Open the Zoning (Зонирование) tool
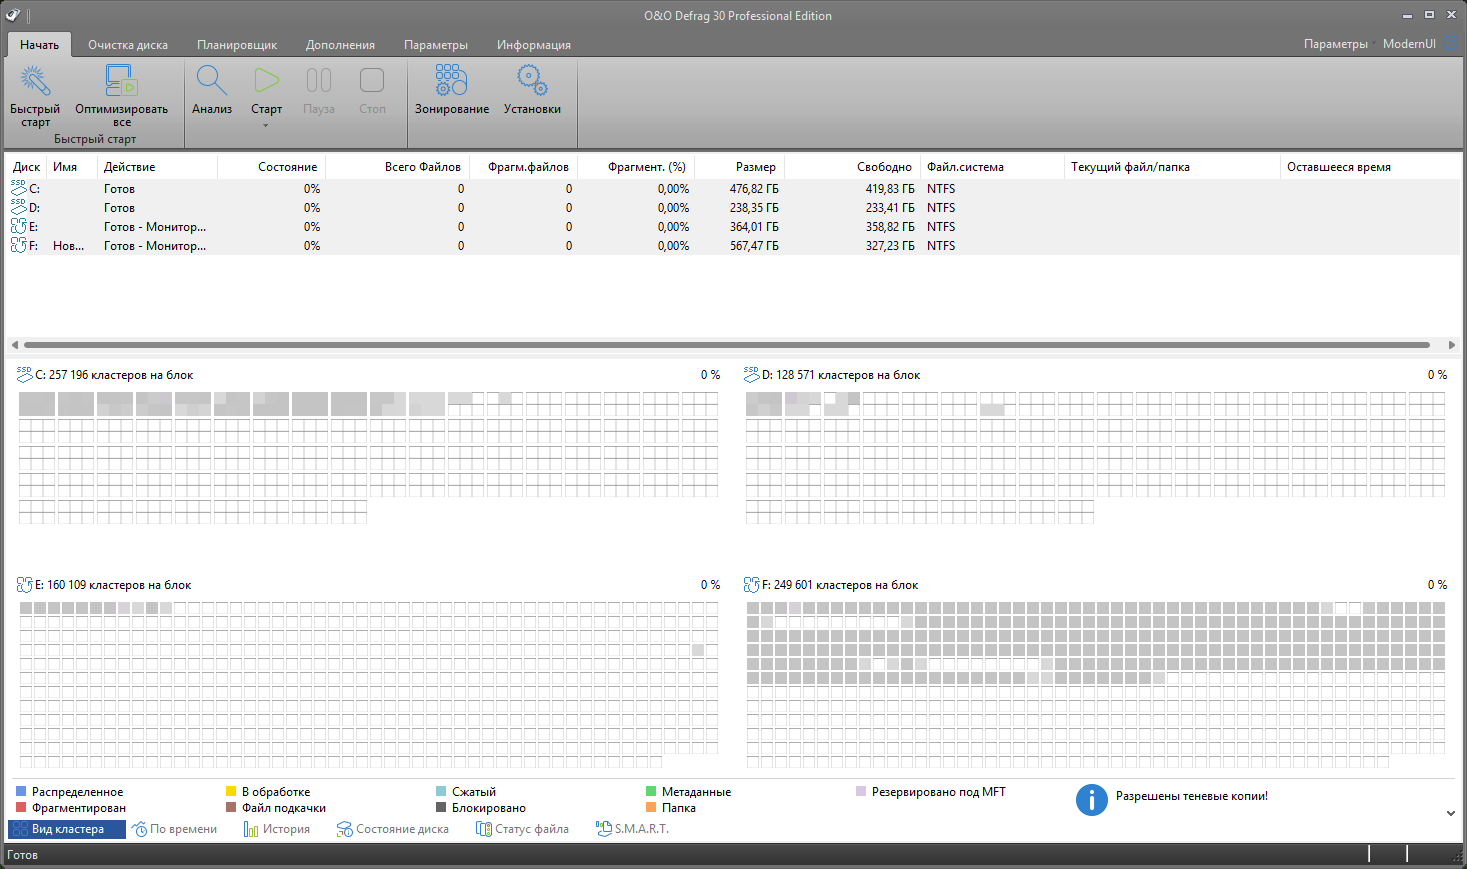1467x869 pixels. pos(451,82)
